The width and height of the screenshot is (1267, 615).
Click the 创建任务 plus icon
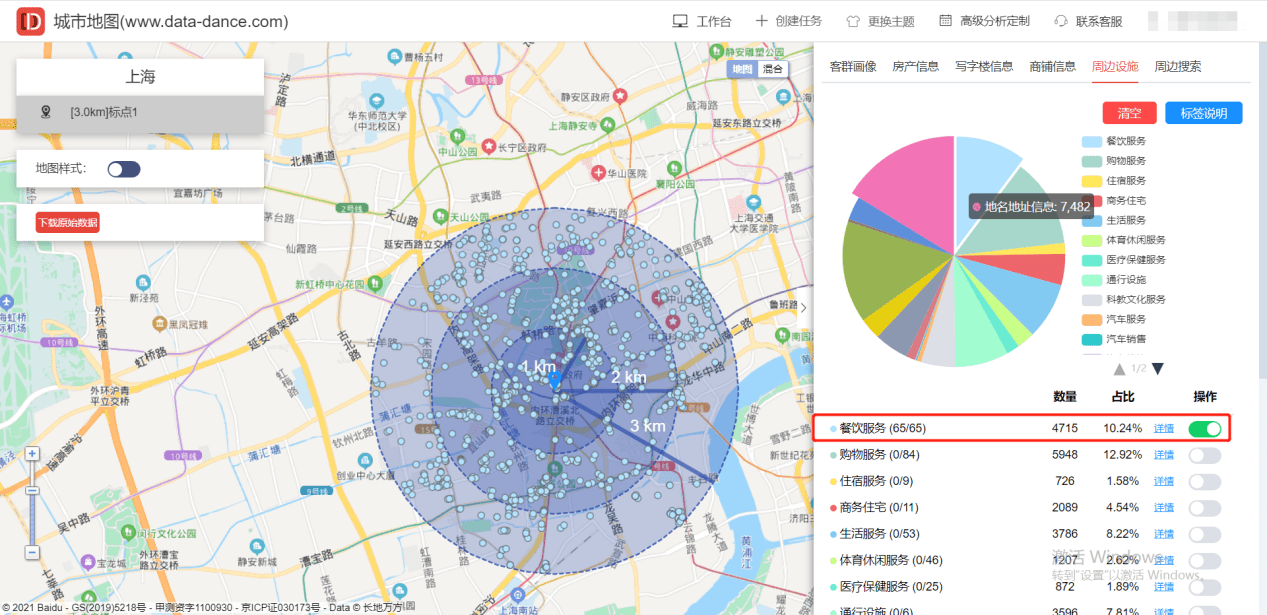[x=761, y=21]
